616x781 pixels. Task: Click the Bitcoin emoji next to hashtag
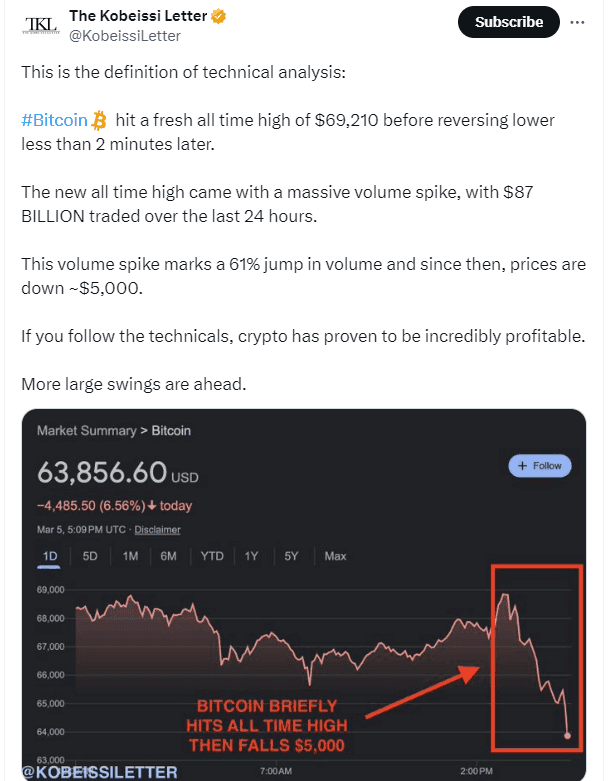tap(100, 120)
